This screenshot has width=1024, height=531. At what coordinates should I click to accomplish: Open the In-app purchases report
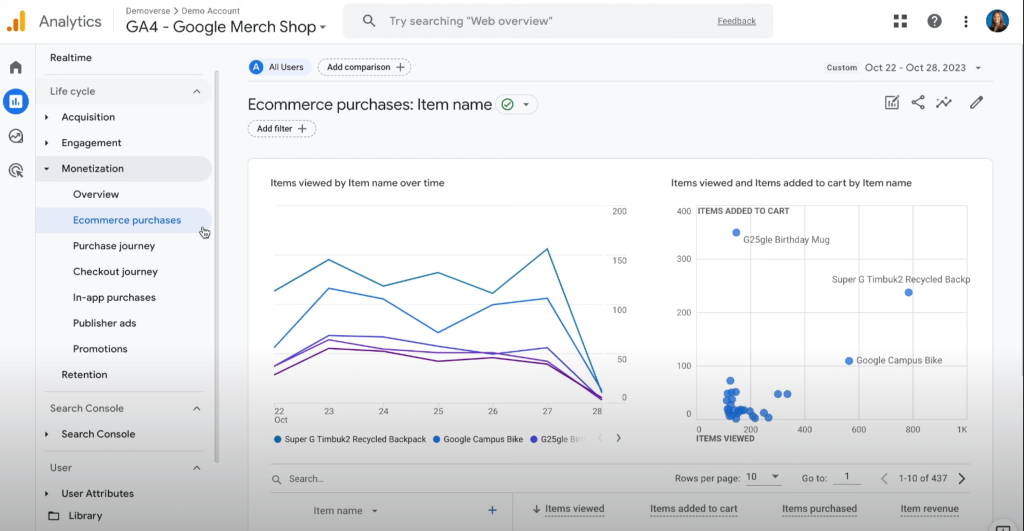point(114,297)
